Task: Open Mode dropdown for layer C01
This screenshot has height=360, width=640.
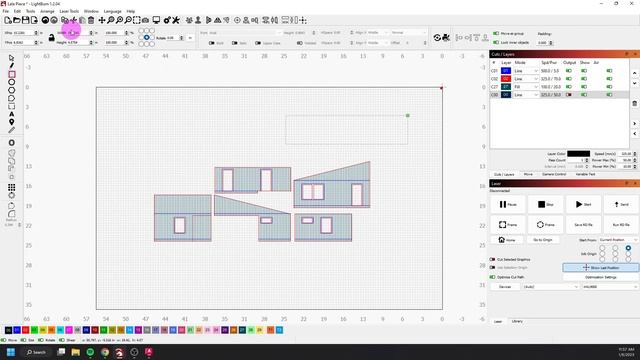Action: (526, 71)
